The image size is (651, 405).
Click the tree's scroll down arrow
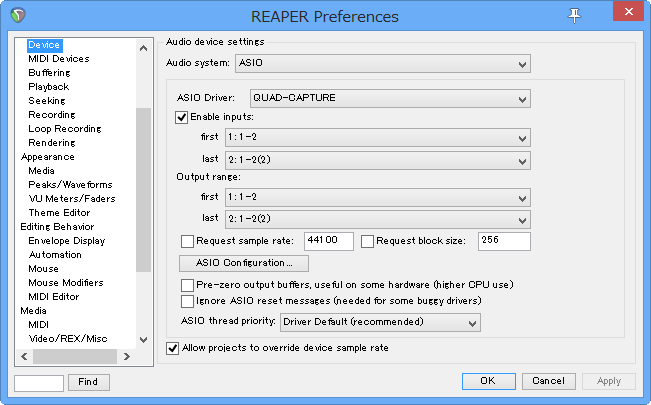[x=144, y=340]
